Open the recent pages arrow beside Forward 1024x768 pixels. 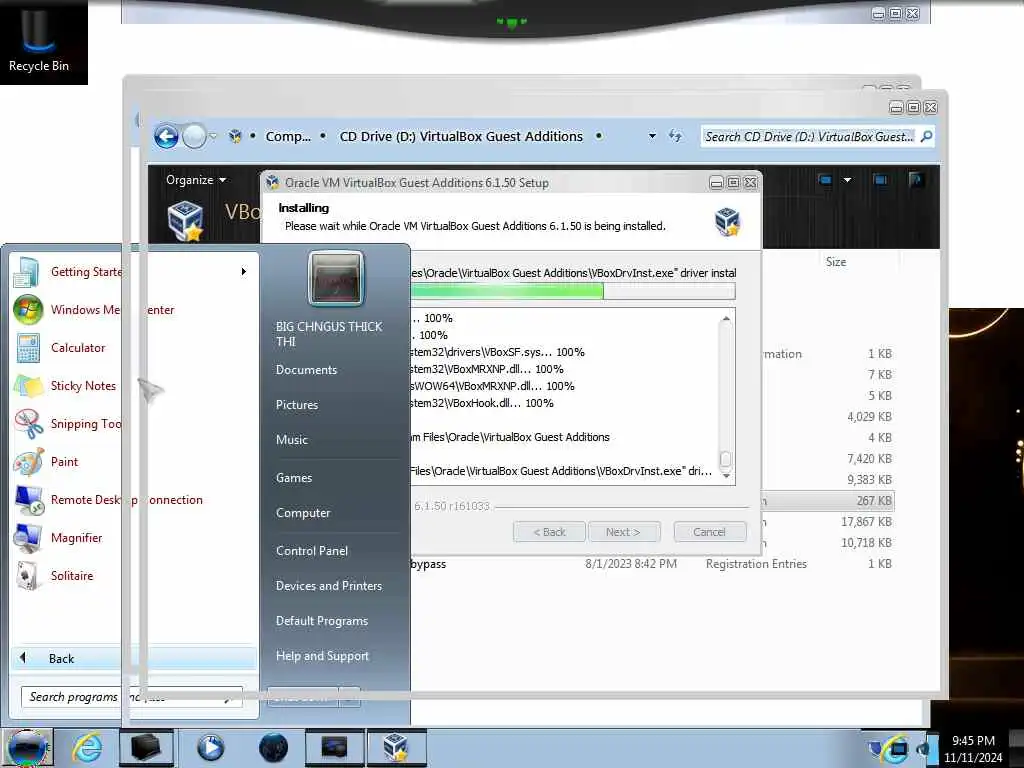[213, 136]
